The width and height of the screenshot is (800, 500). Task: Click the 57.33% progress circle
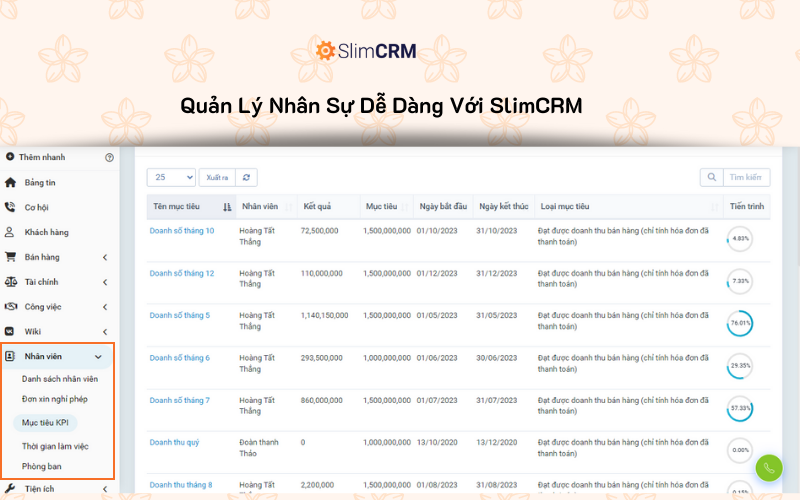coord(740,408)
